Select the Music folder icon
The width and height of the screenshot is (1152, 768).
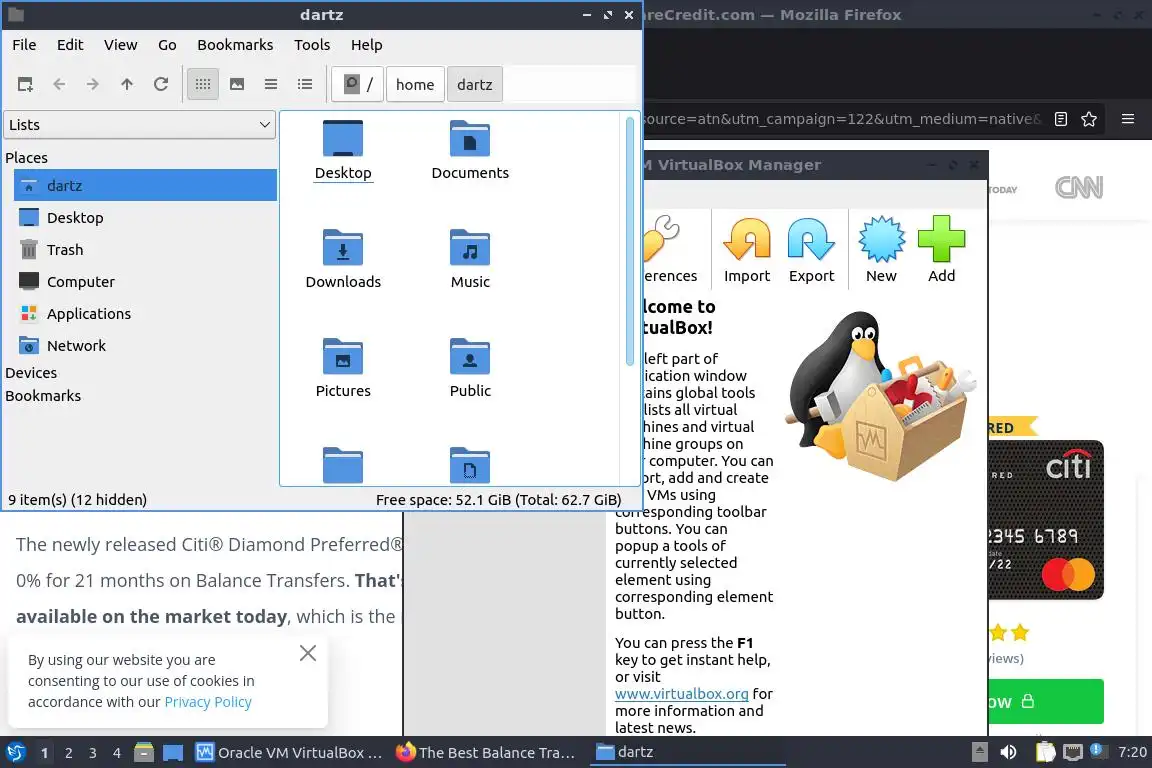pyautogui.click(x=470, y=259)
